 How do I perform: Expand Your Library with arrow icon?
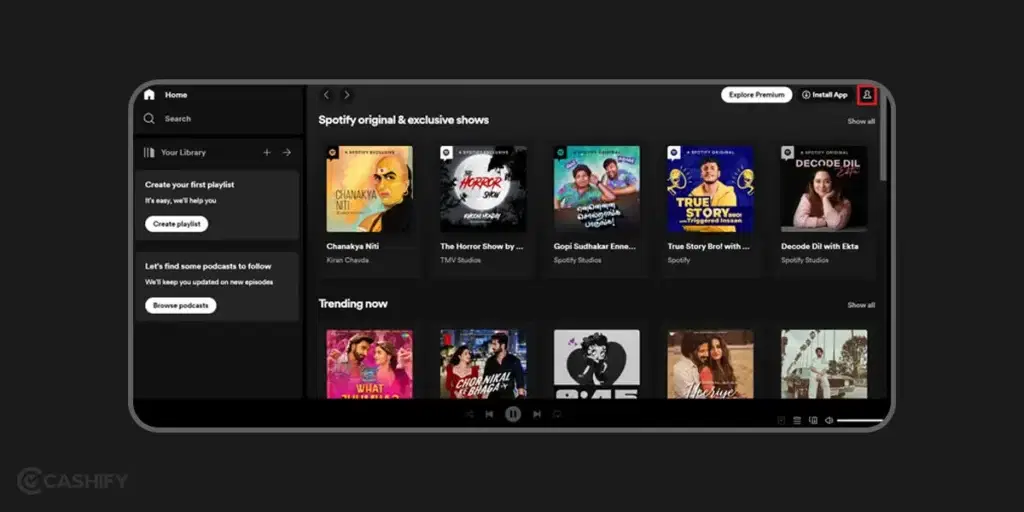287,152
